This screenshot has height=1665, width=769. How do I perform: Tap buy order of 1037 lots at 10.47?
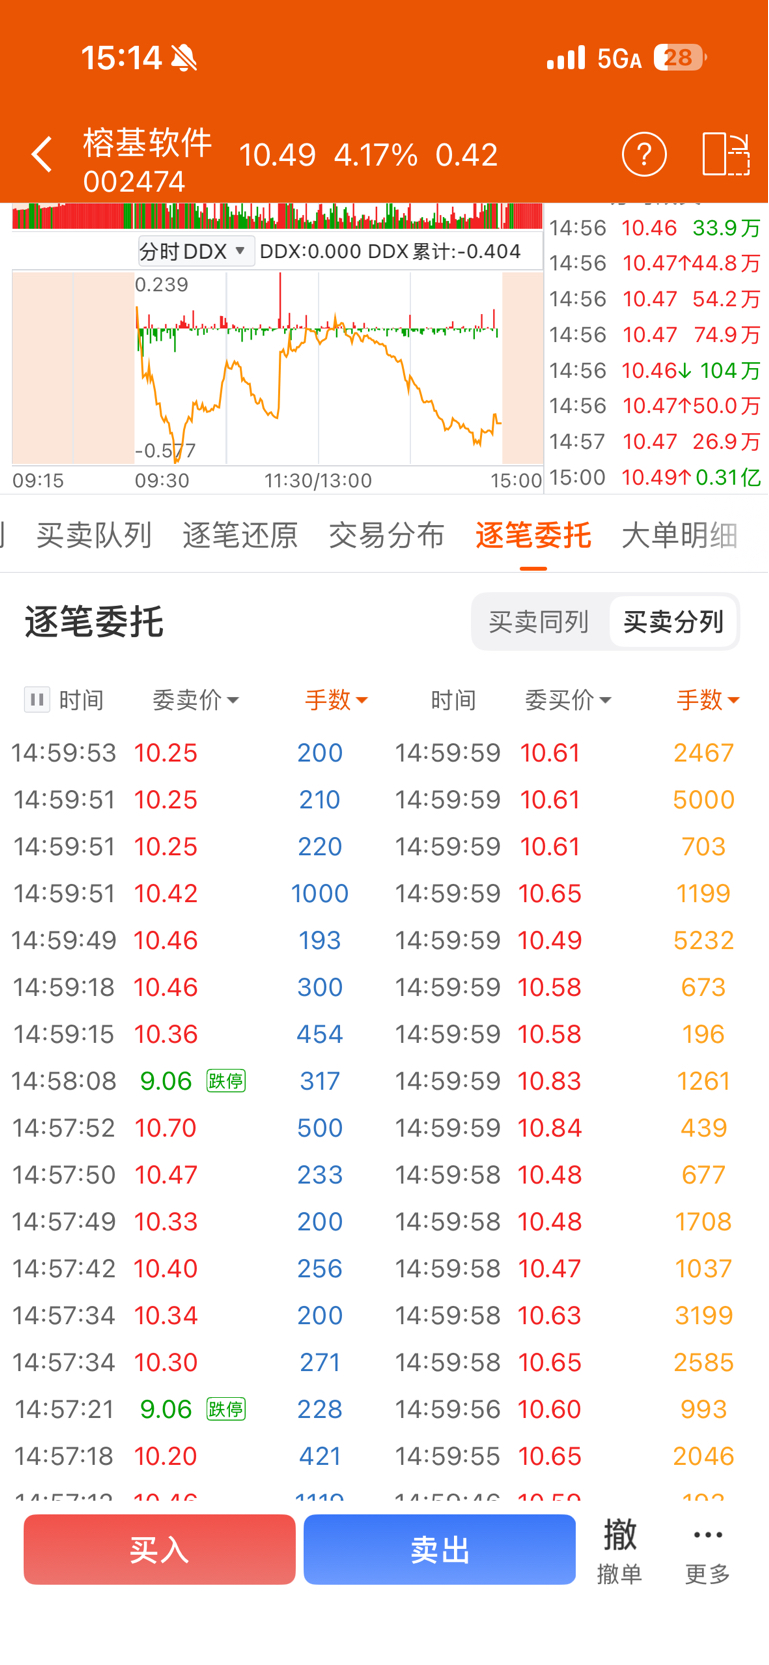576,1269
